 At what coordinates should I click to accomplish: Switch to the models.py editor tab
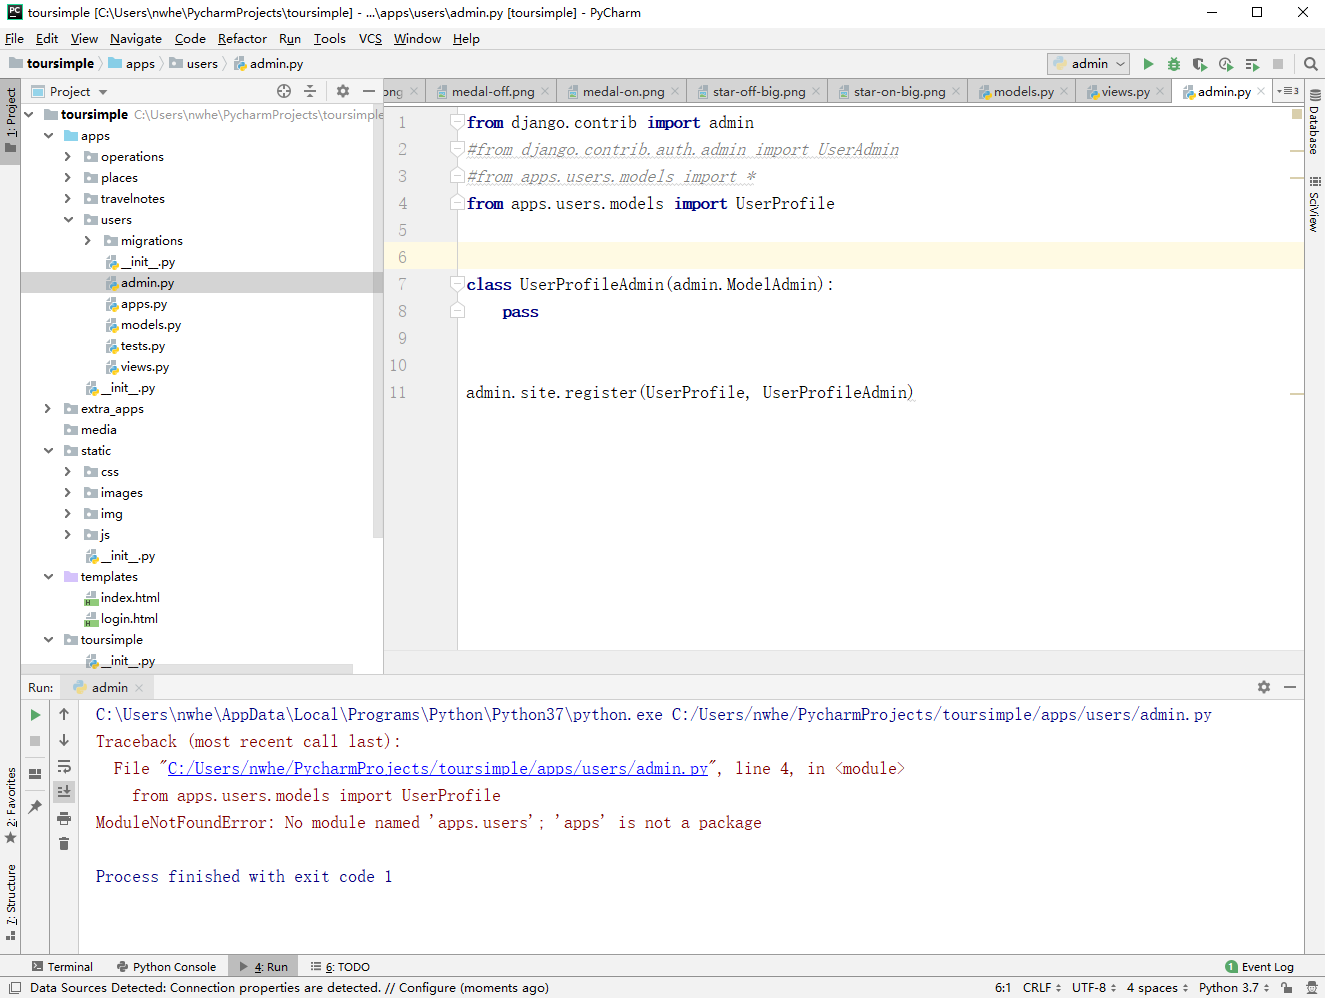(x=1023, y=91)
